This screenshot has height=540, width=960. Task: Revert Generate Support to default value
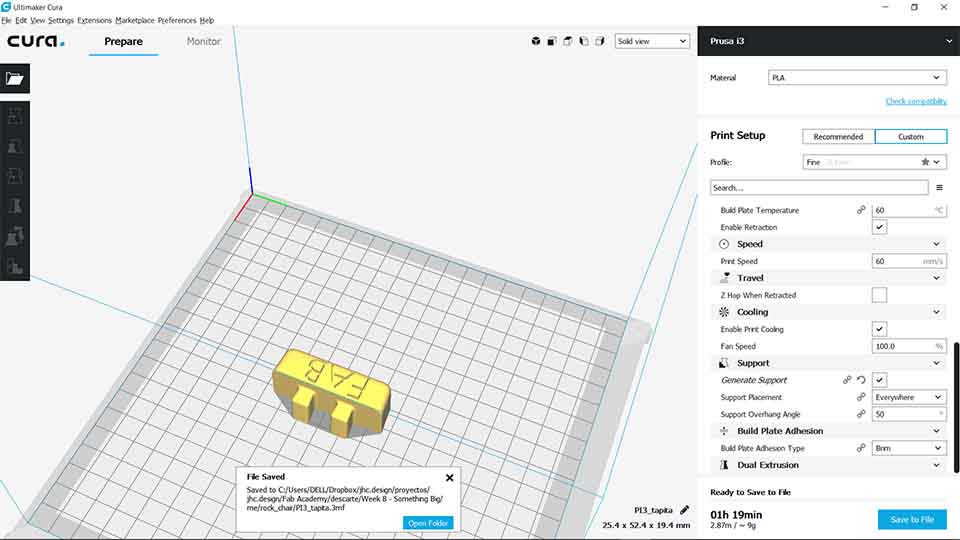[861, 380]
